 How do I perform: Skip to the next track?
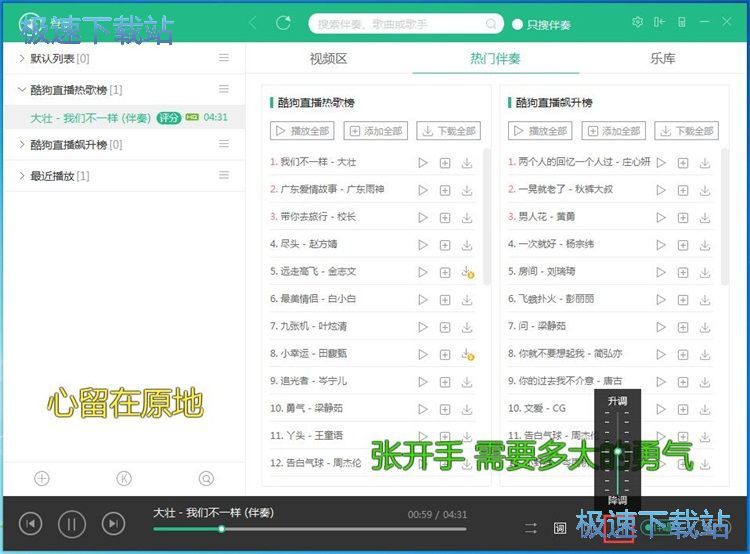click(x=114, y=523)
